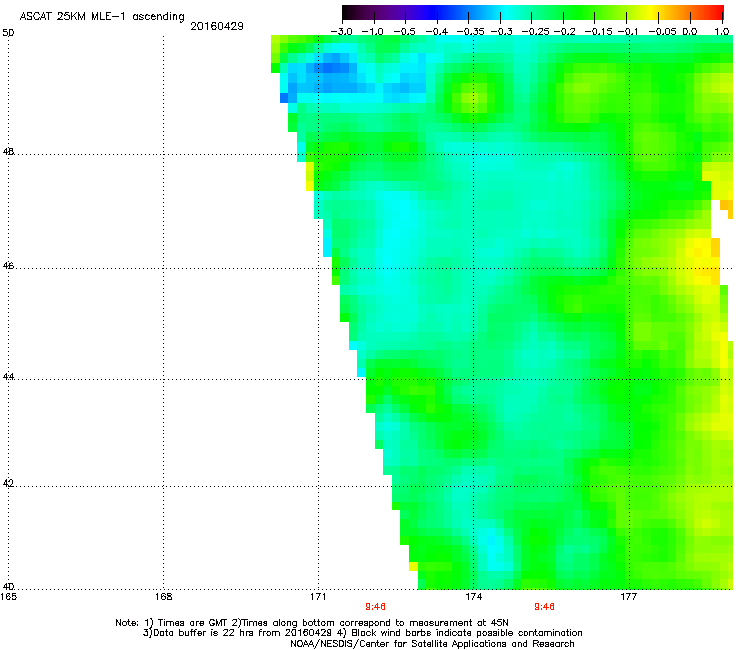740x650 pixels.
Task: Click the latitude label '48'
Action: tap(8, 152)
